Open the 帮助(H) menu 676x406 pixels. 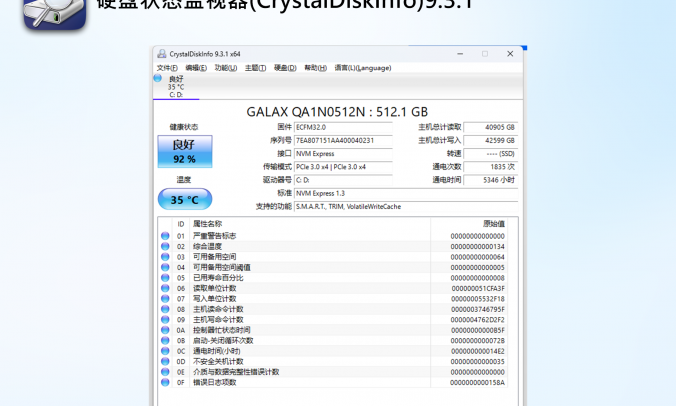316,68
